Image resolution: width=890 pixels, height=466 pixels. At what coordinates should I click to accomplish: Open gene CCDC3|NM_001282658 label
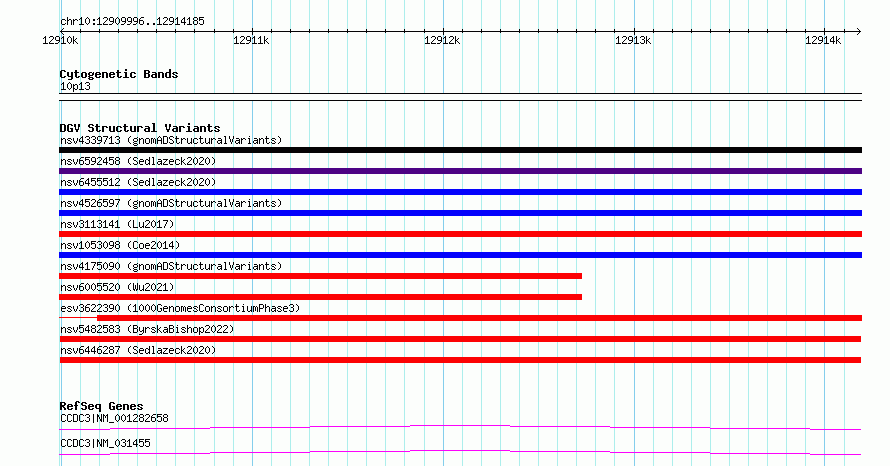coord(114,418)
